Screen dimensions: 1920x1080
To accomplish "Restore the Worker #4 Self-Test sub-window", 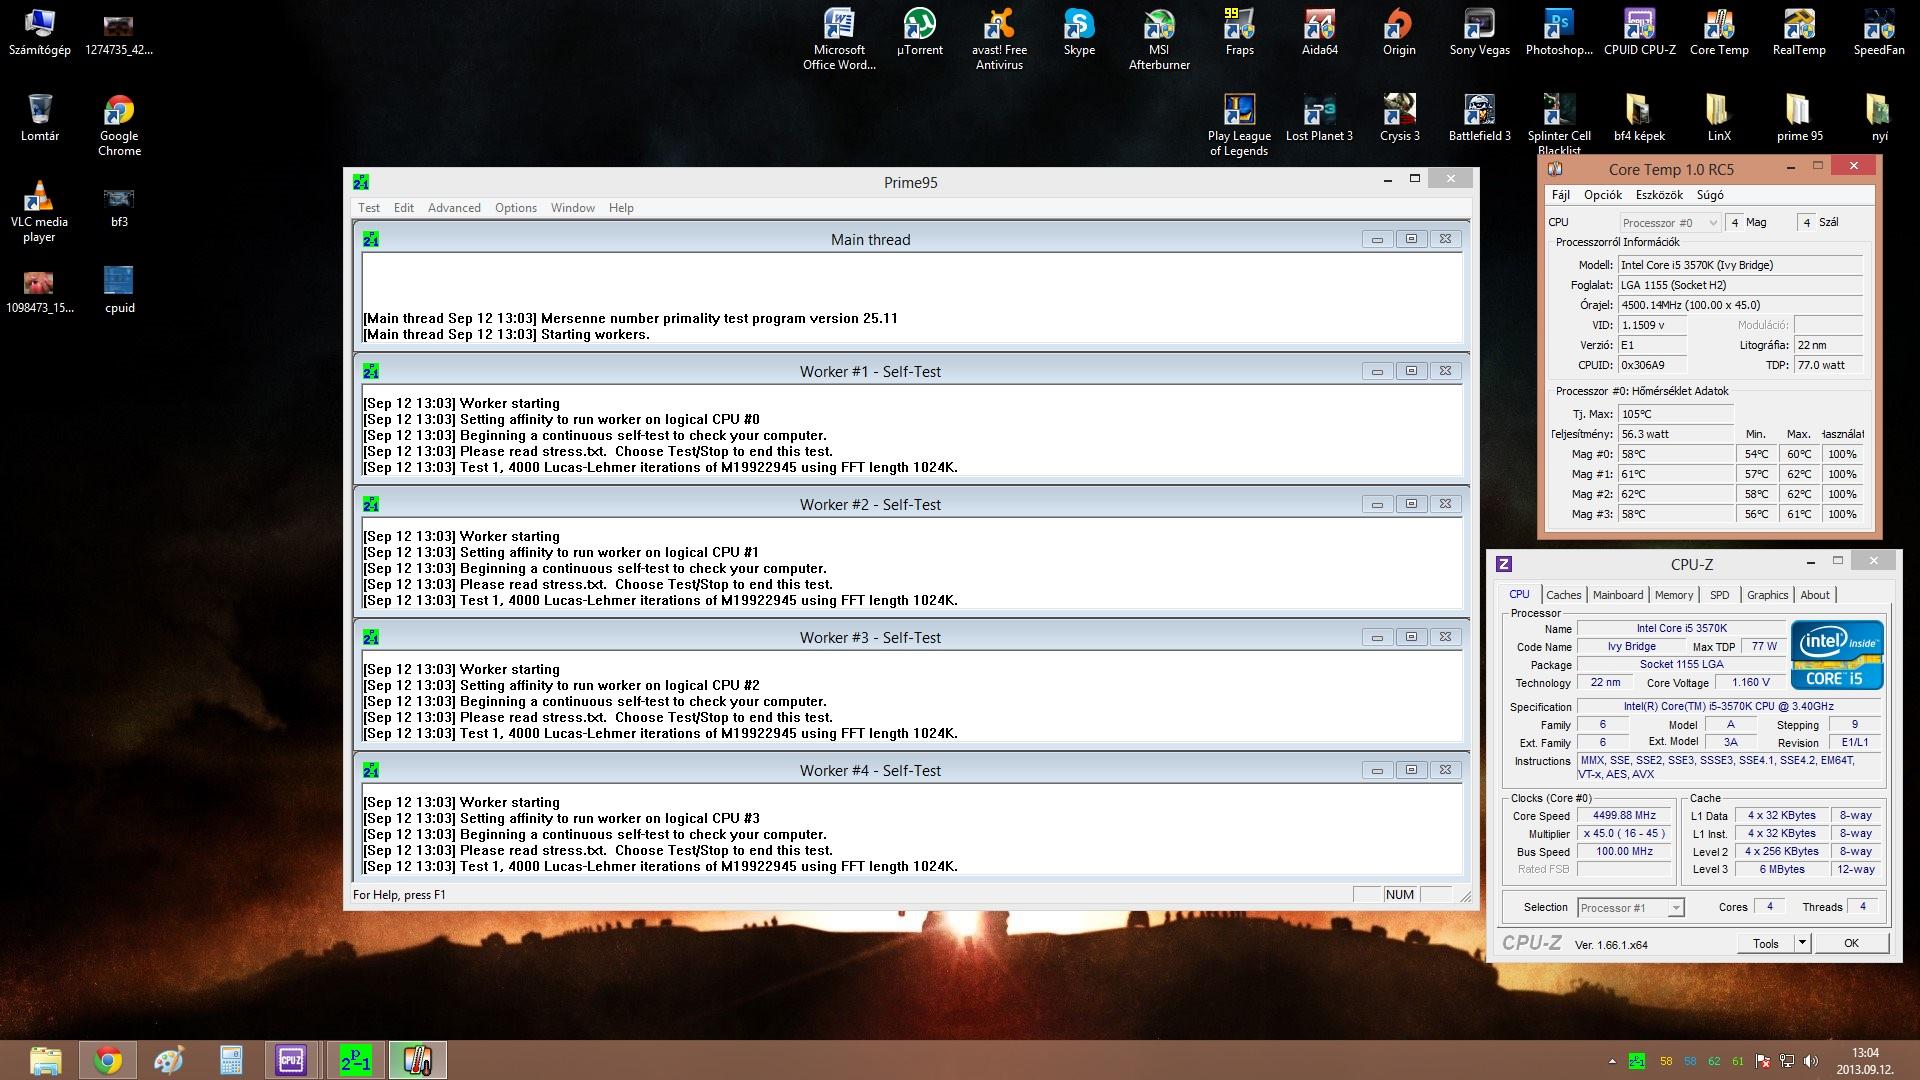I will (1411, 770).
